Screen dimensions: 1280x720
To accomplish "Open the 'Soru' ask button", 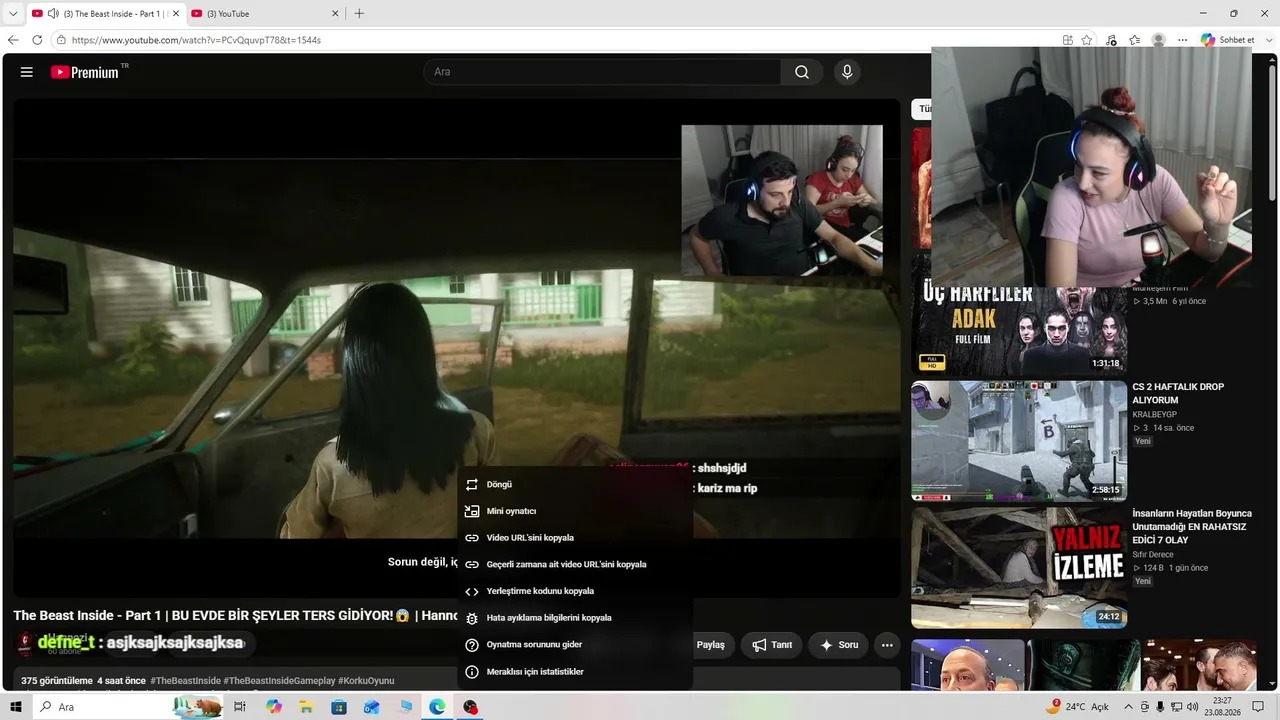I will tap(839, 645).
